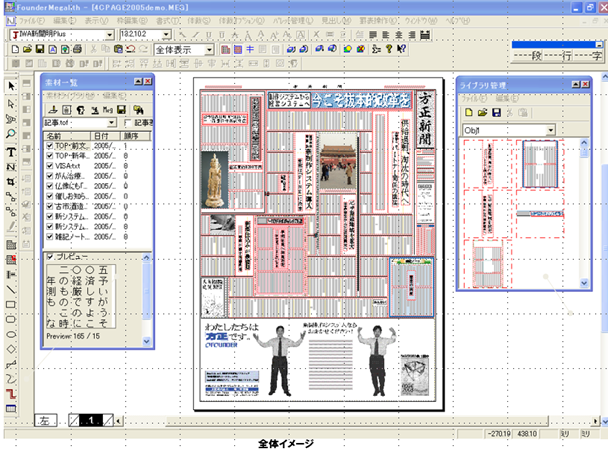This screenshot has width=608, height=449.
Task: Open the Obj1 library dropdown
Action: [551, 130]
